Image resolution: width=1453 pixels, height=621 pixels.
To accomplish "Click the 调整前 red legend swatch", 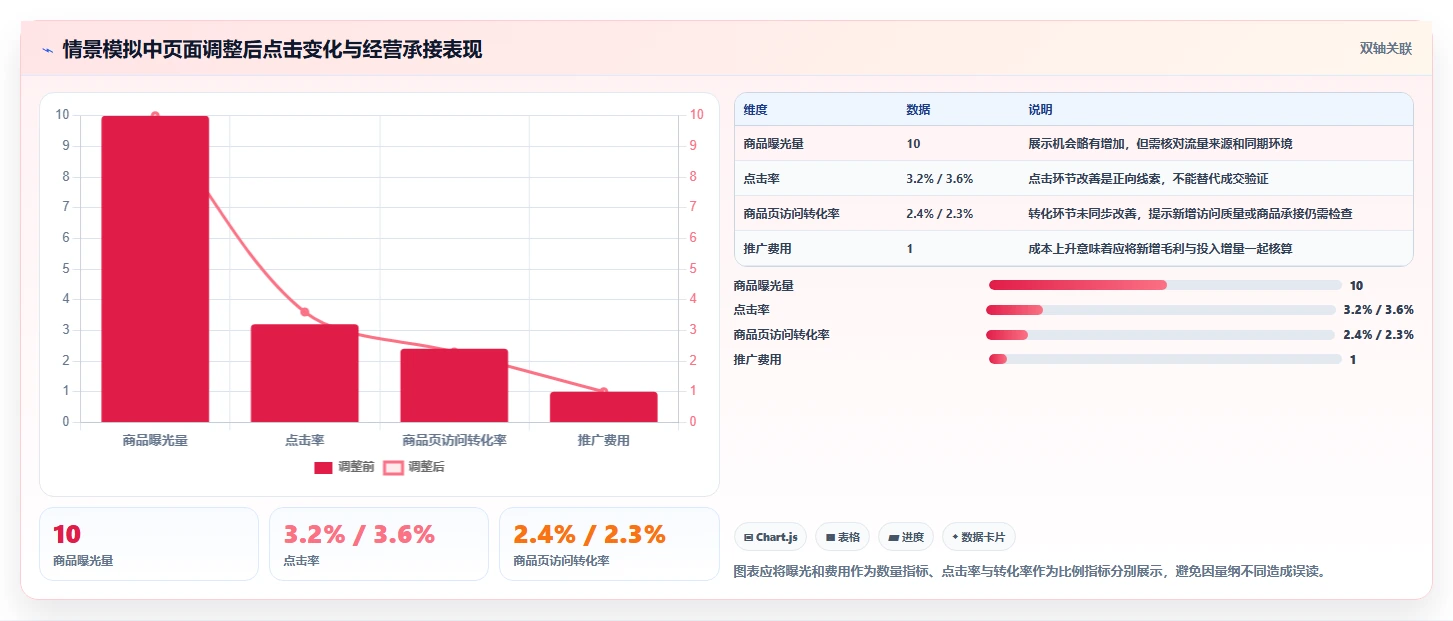I will [323, 467].
